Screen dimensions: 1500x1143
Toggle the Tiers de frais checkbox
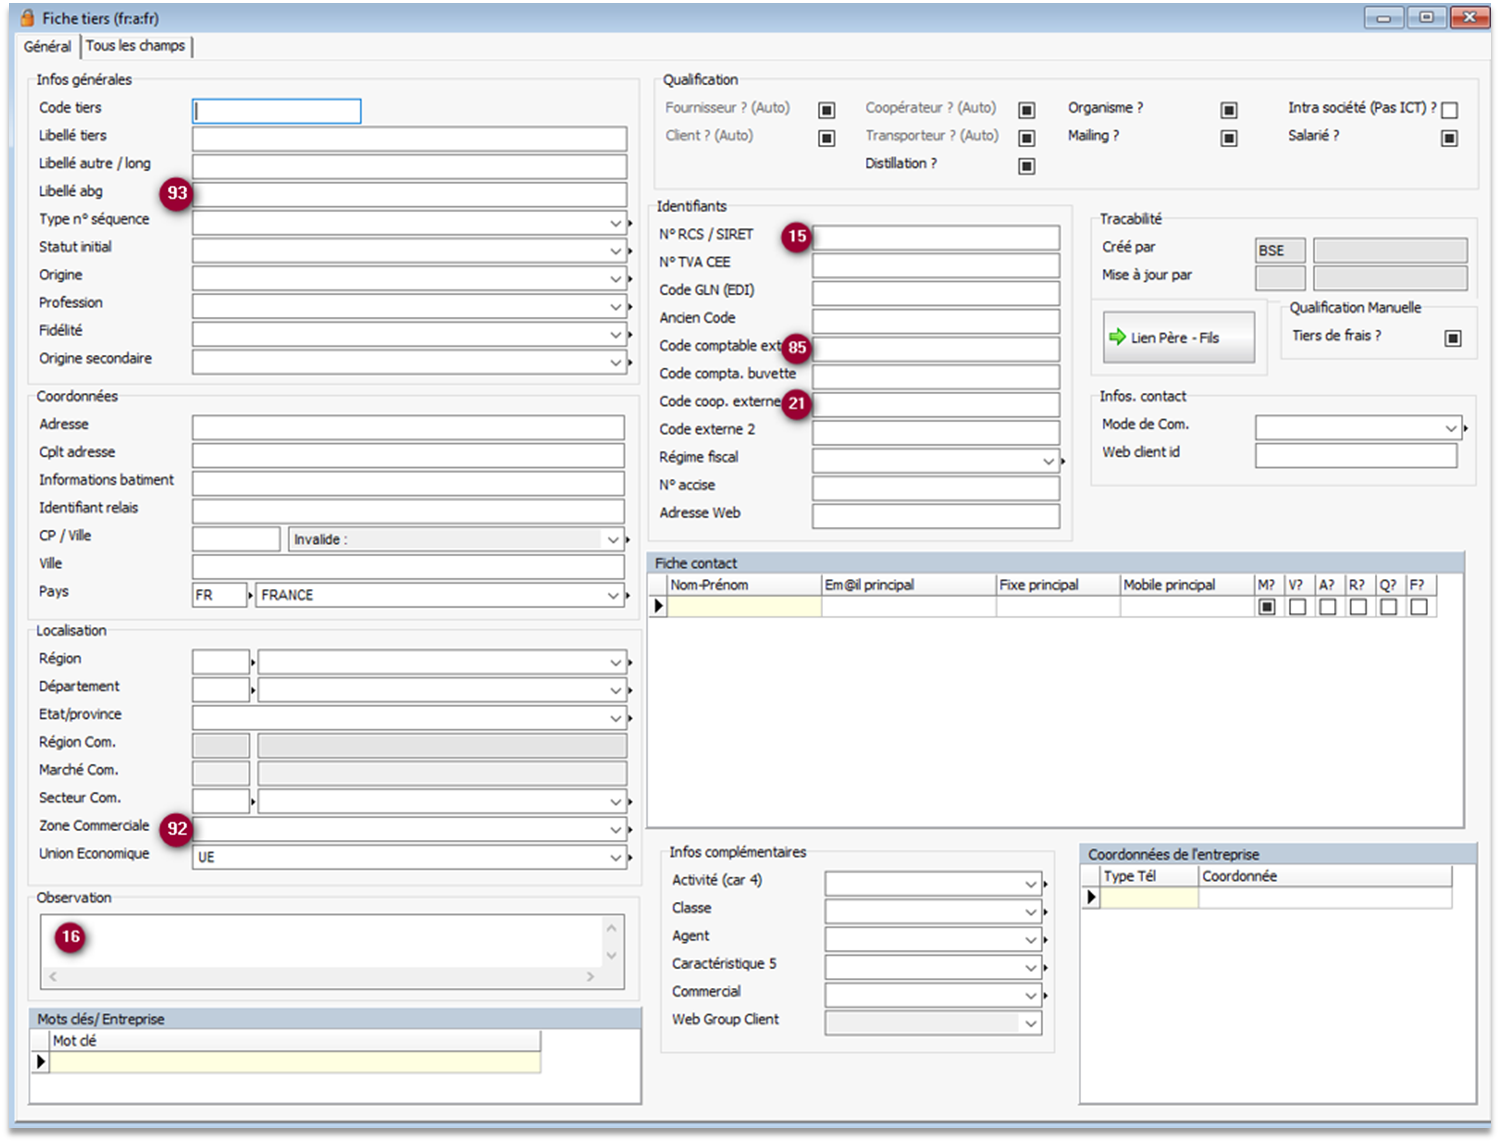[x=1453, y=339]
